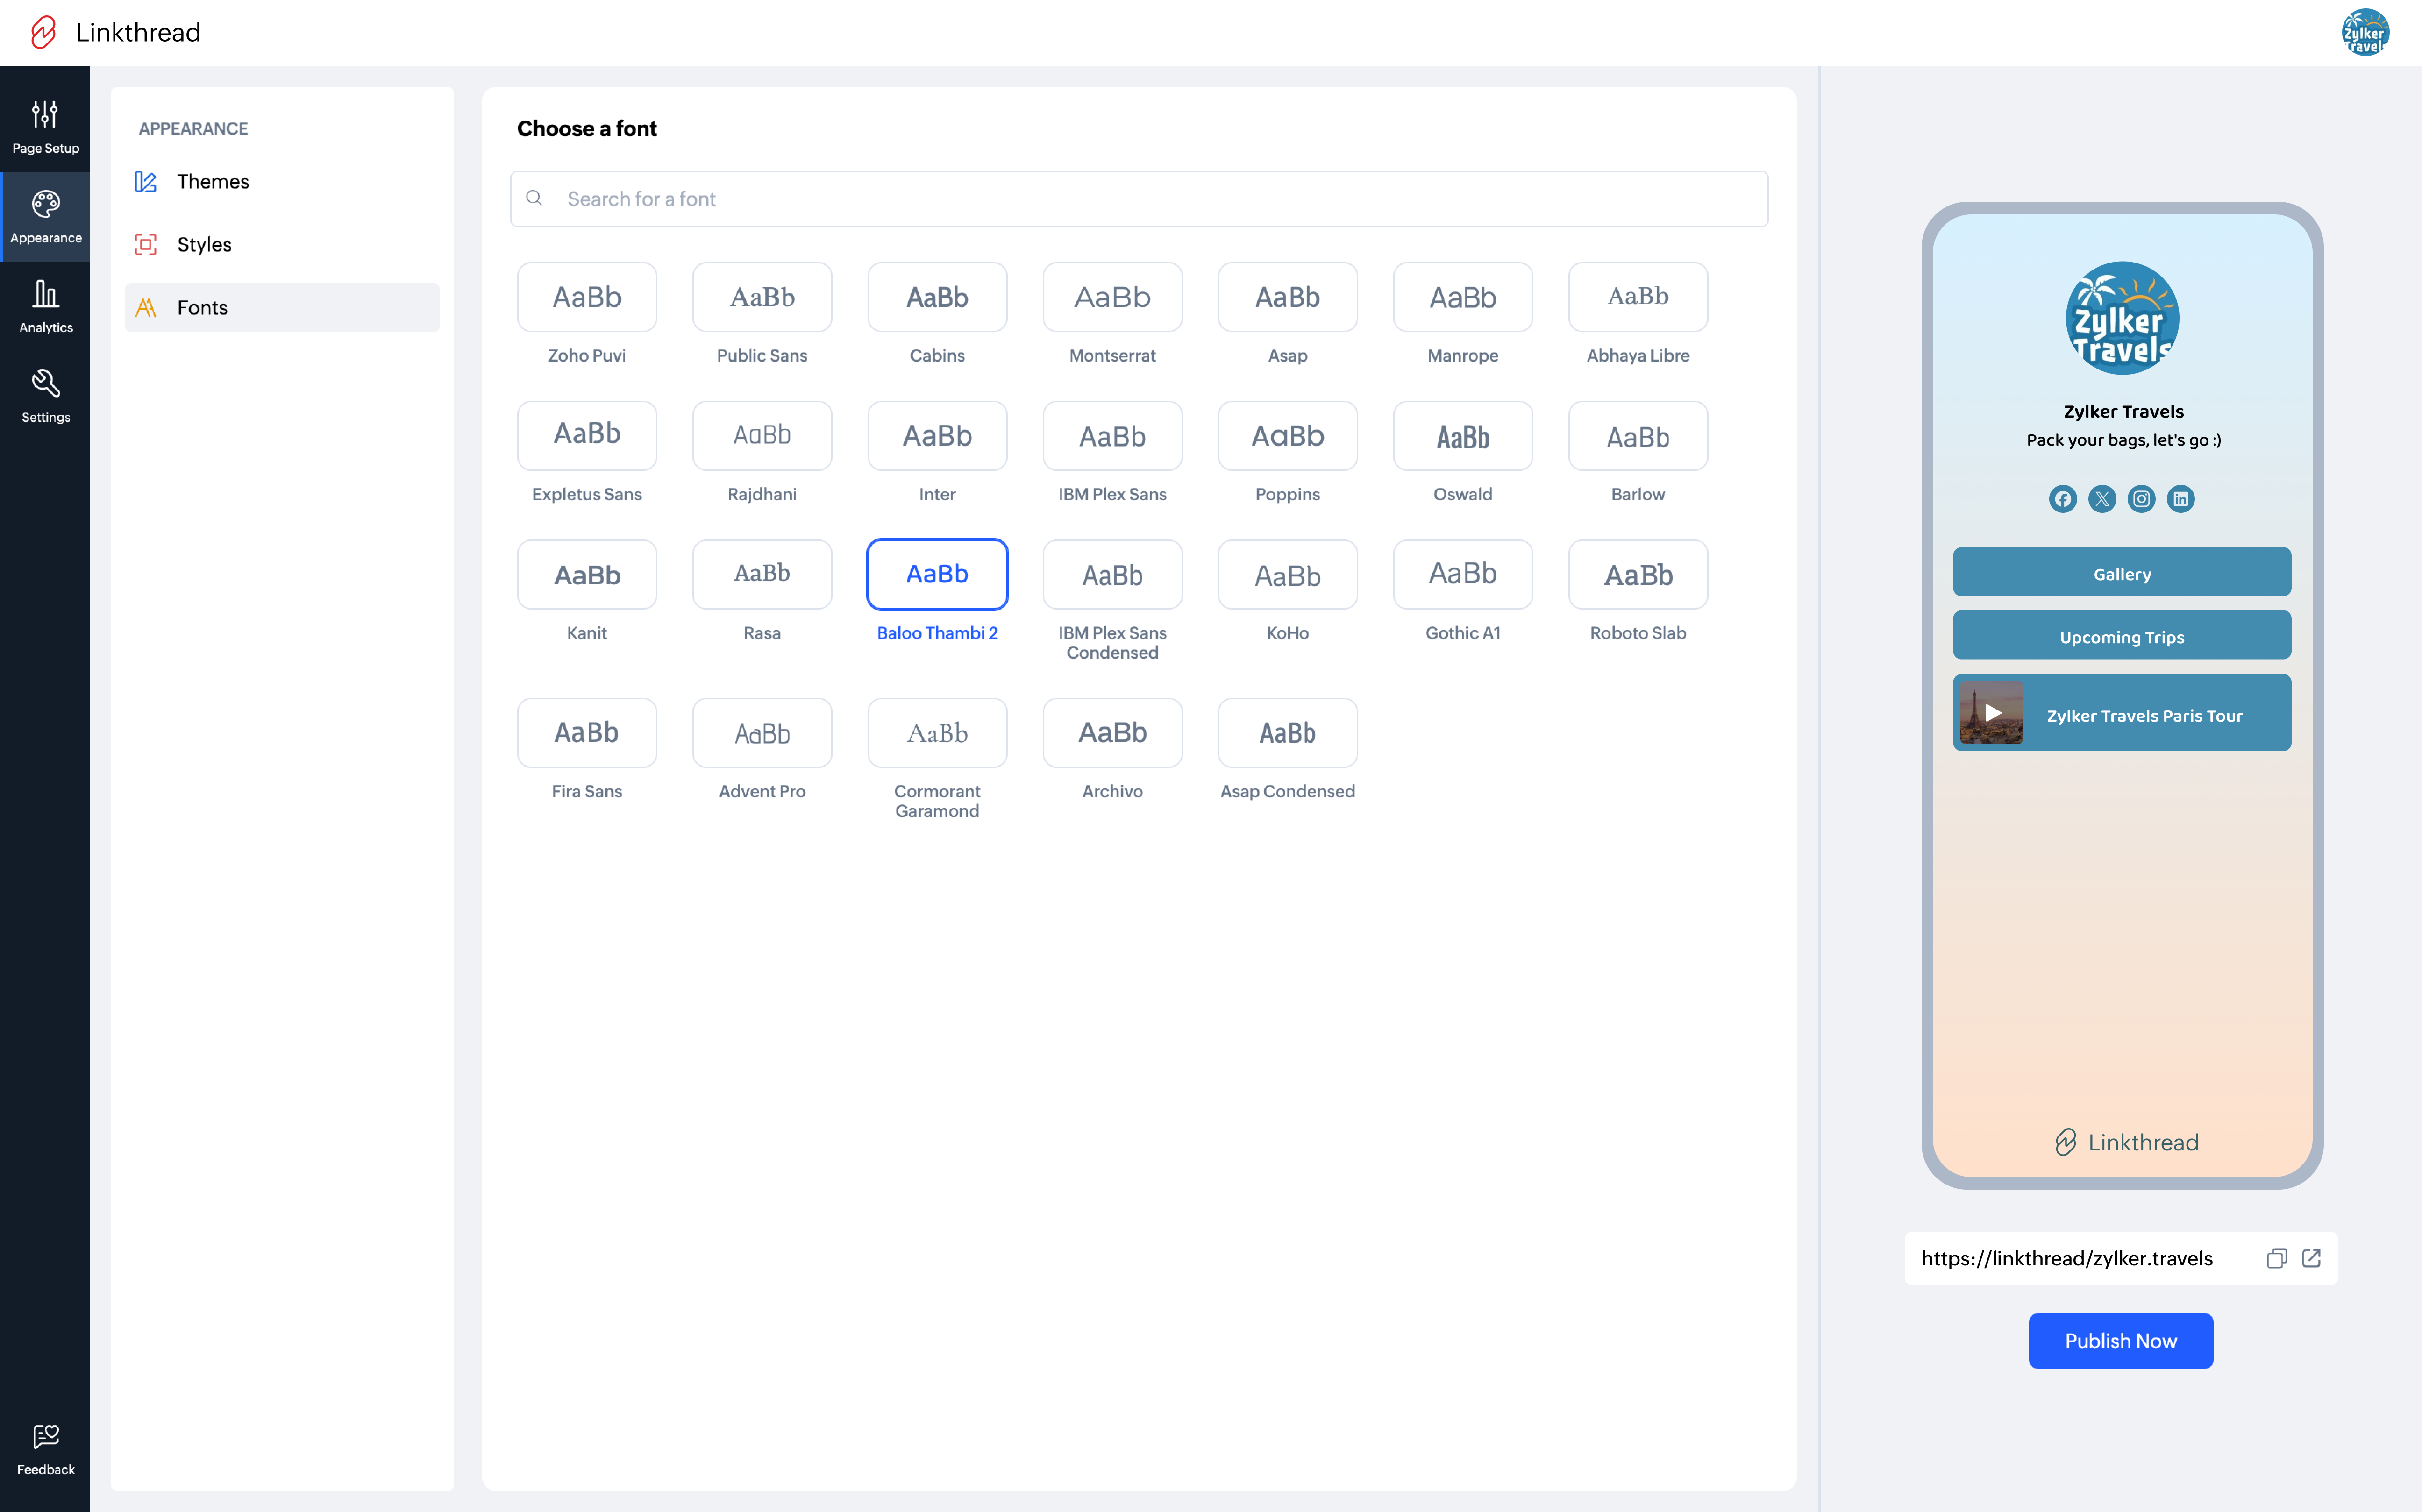Select the Fonts menu item
This screenshot has width=2422, height=1512.
click(202, 307)
